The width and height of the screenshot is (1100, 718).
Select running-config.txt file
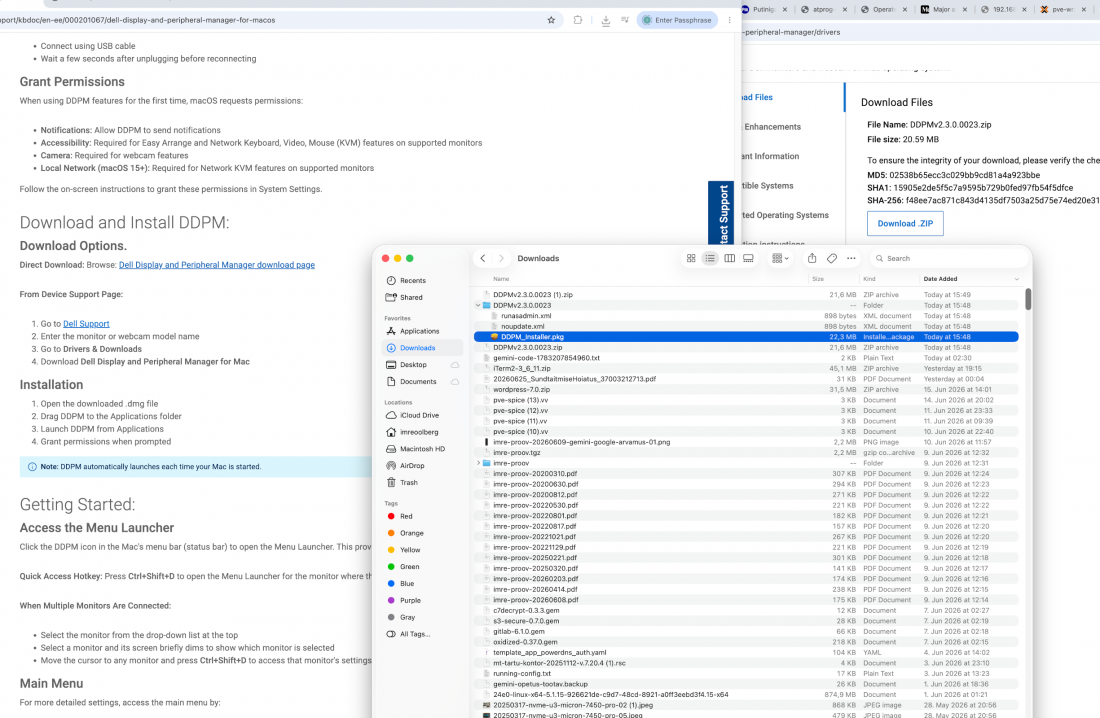click(746, 674)
